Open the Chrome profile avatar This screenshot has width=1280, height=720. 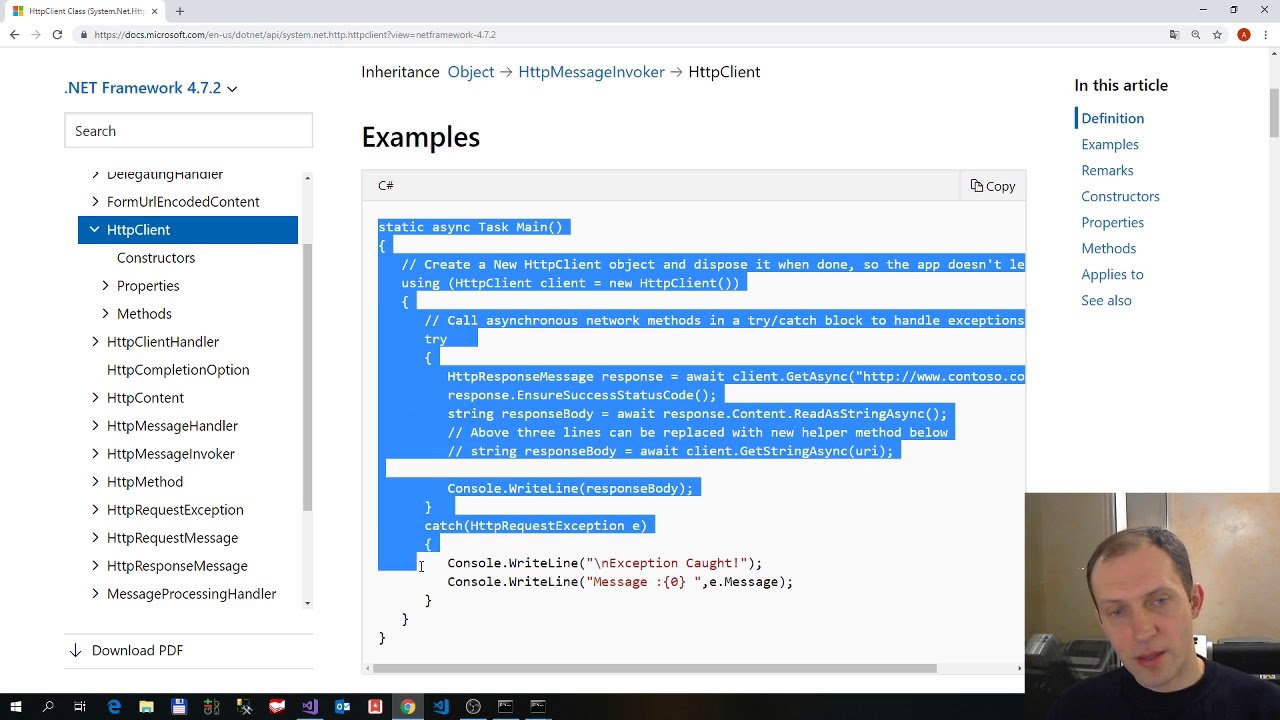(1243, 35)
